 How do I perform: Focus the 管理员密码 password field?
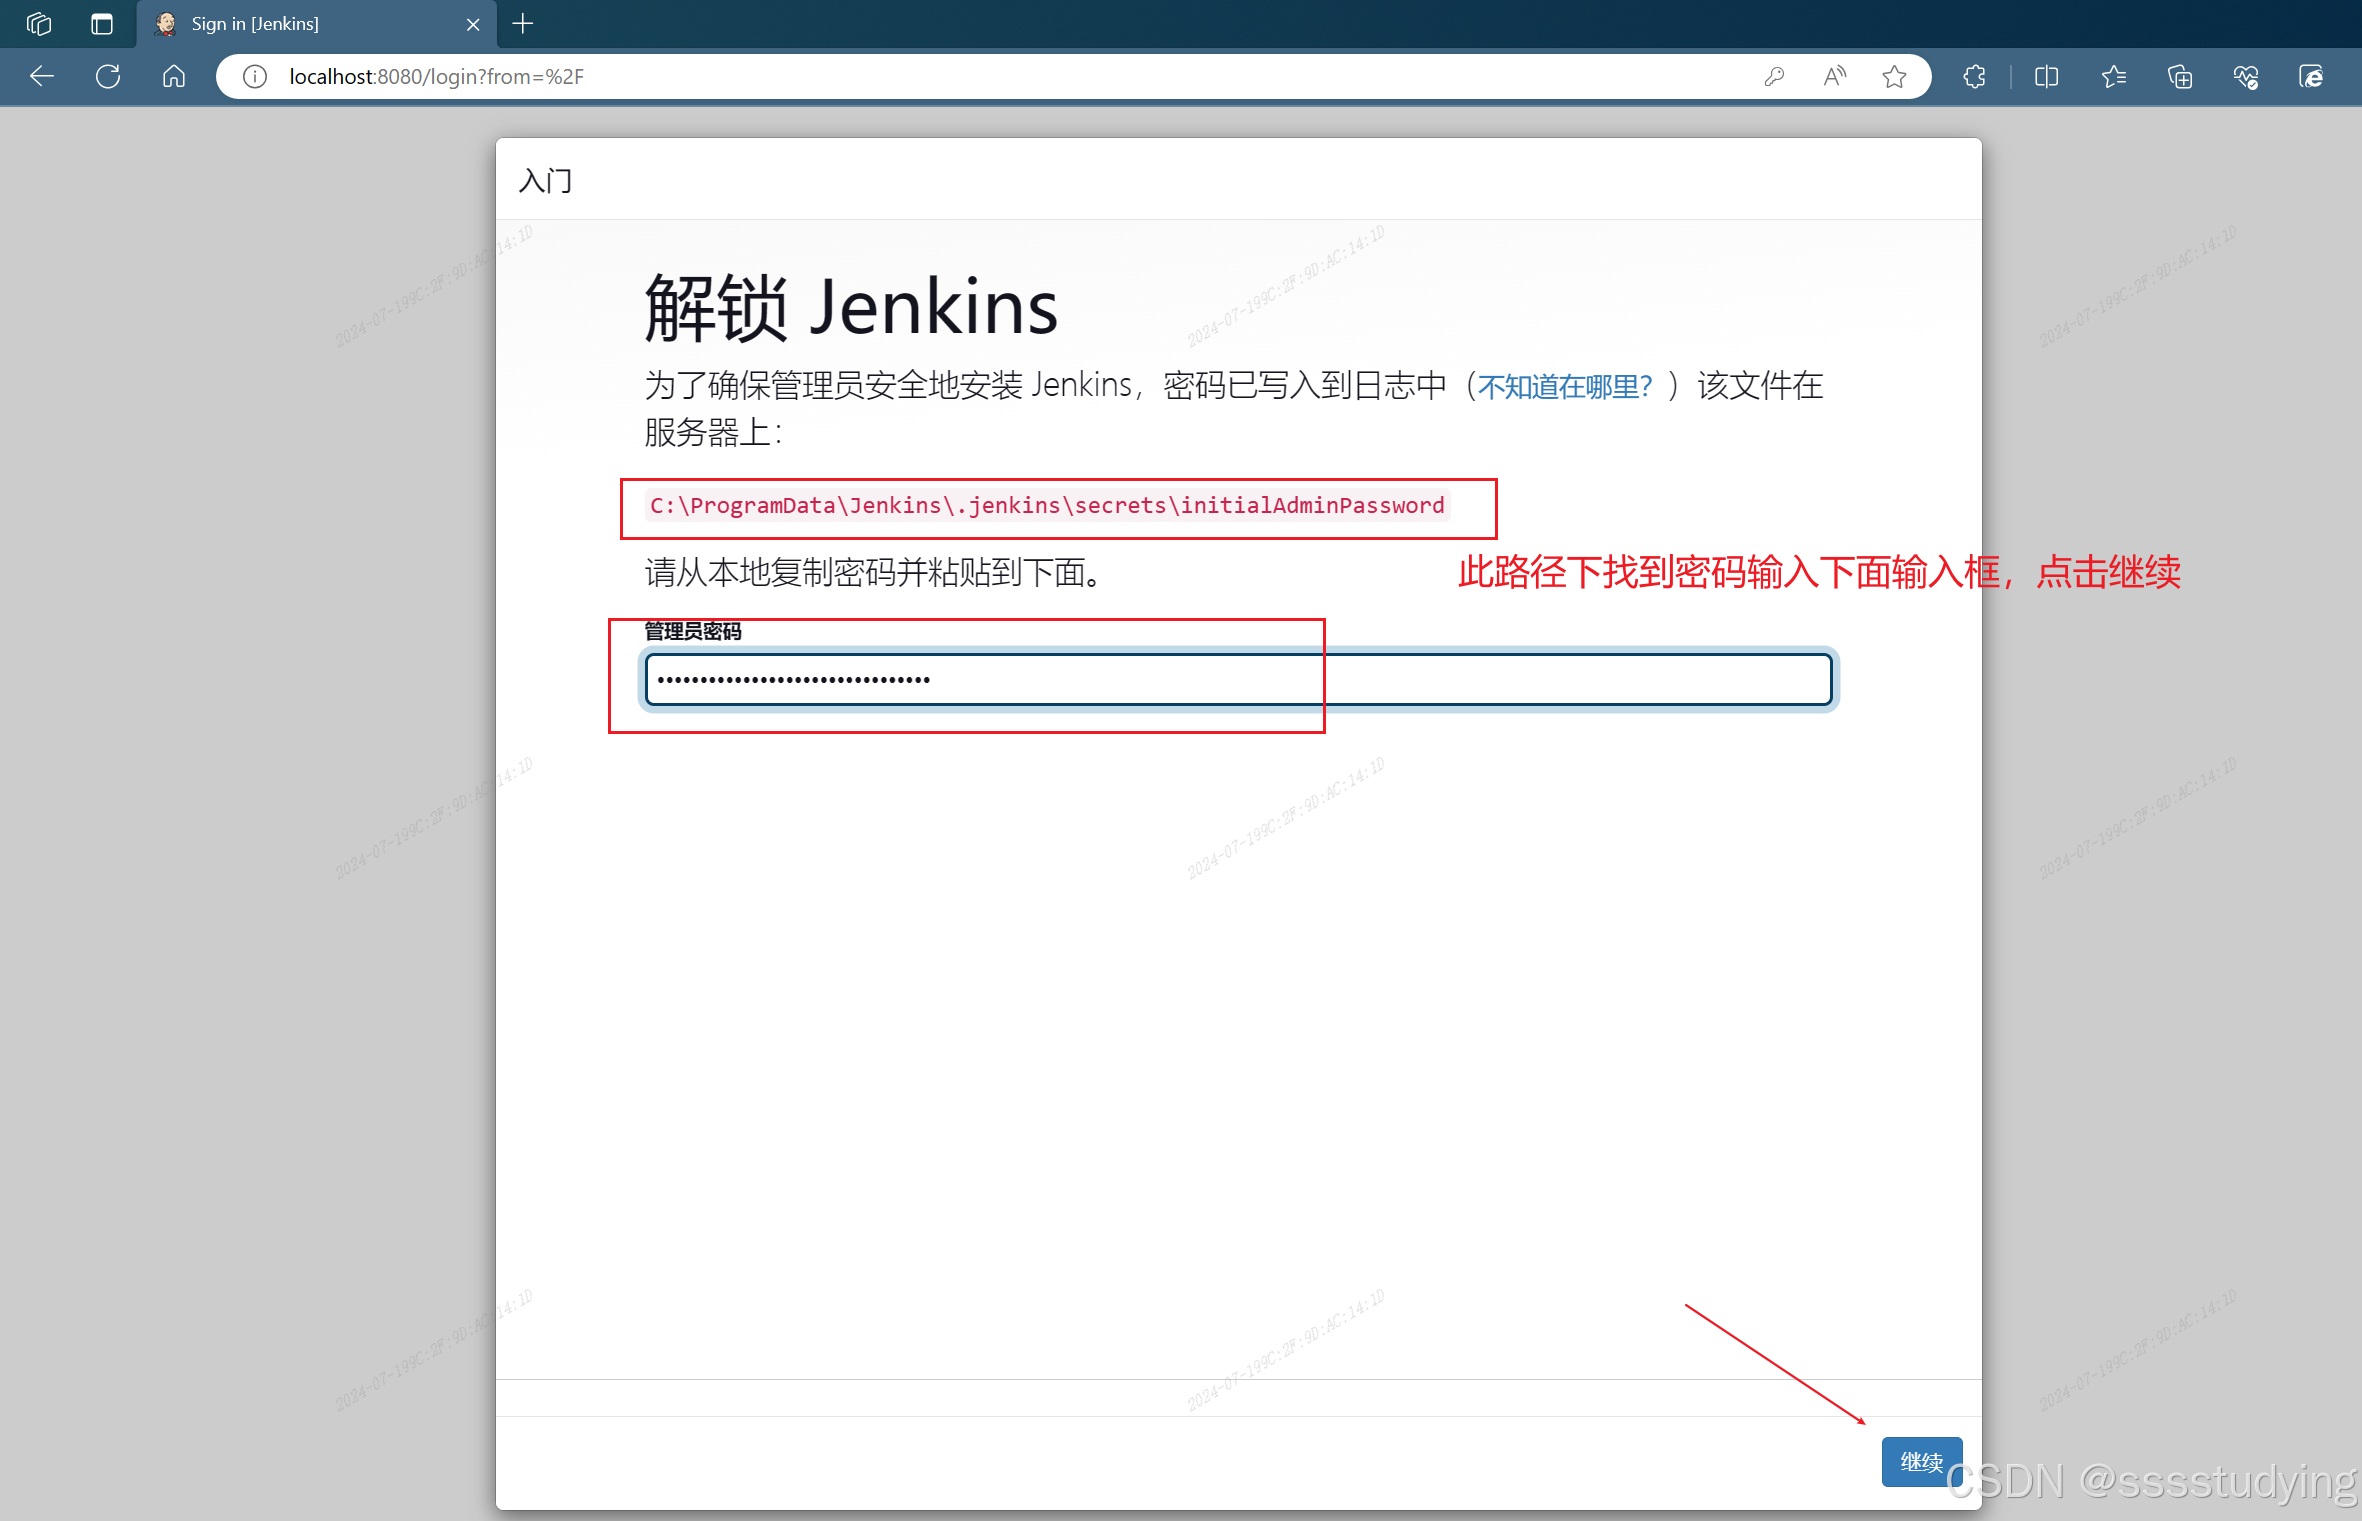pyautogui.click(x=1238, y=679)
